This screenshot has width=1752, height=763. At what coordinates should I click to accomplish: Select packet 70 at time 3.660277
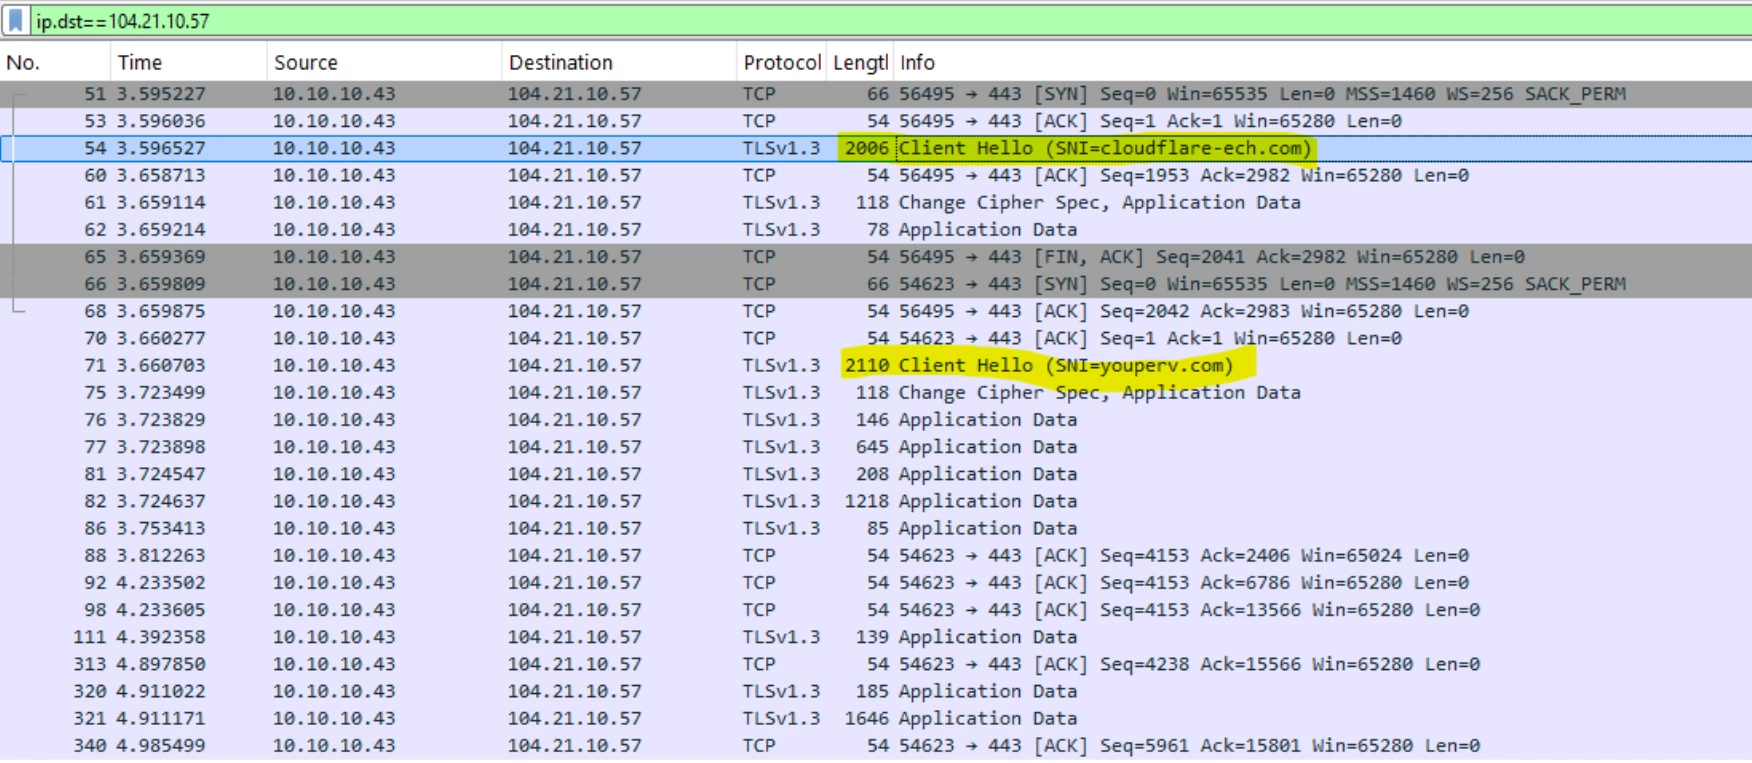[876, 338]
